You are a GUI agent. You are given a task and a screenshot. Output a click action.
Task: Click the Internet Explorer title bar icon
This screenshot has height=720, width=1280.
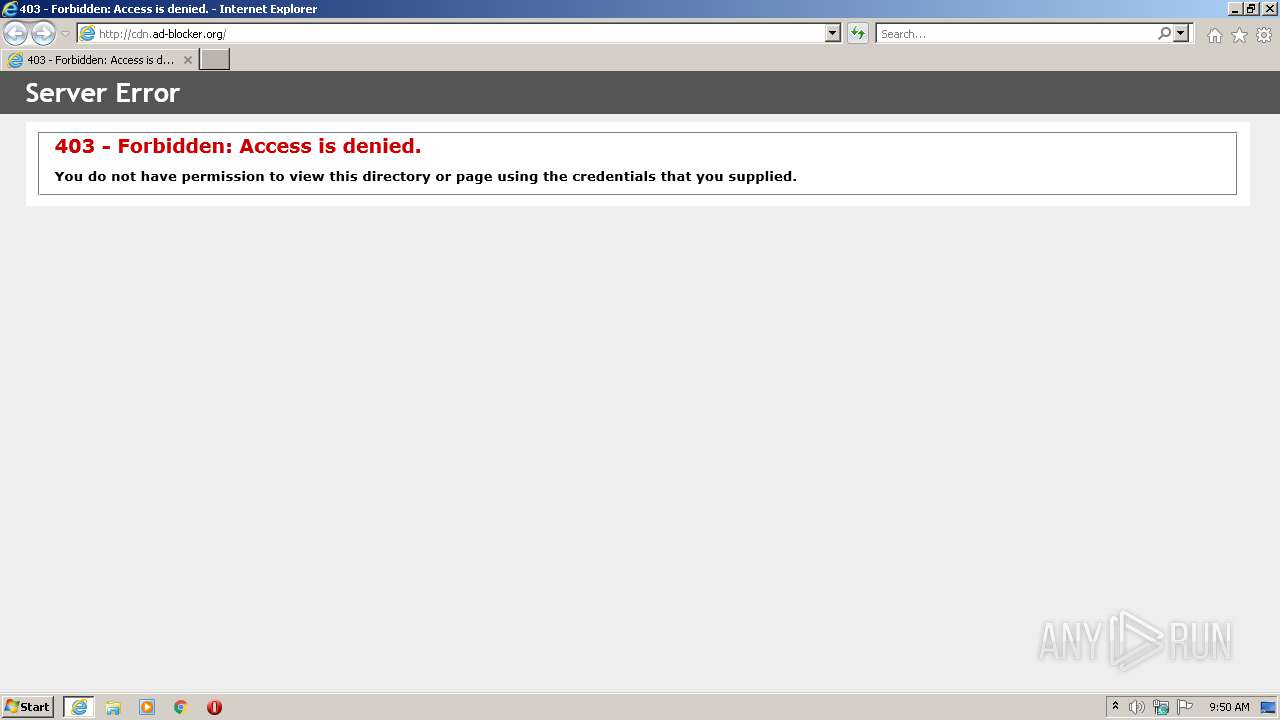click(x=10, y=9)
